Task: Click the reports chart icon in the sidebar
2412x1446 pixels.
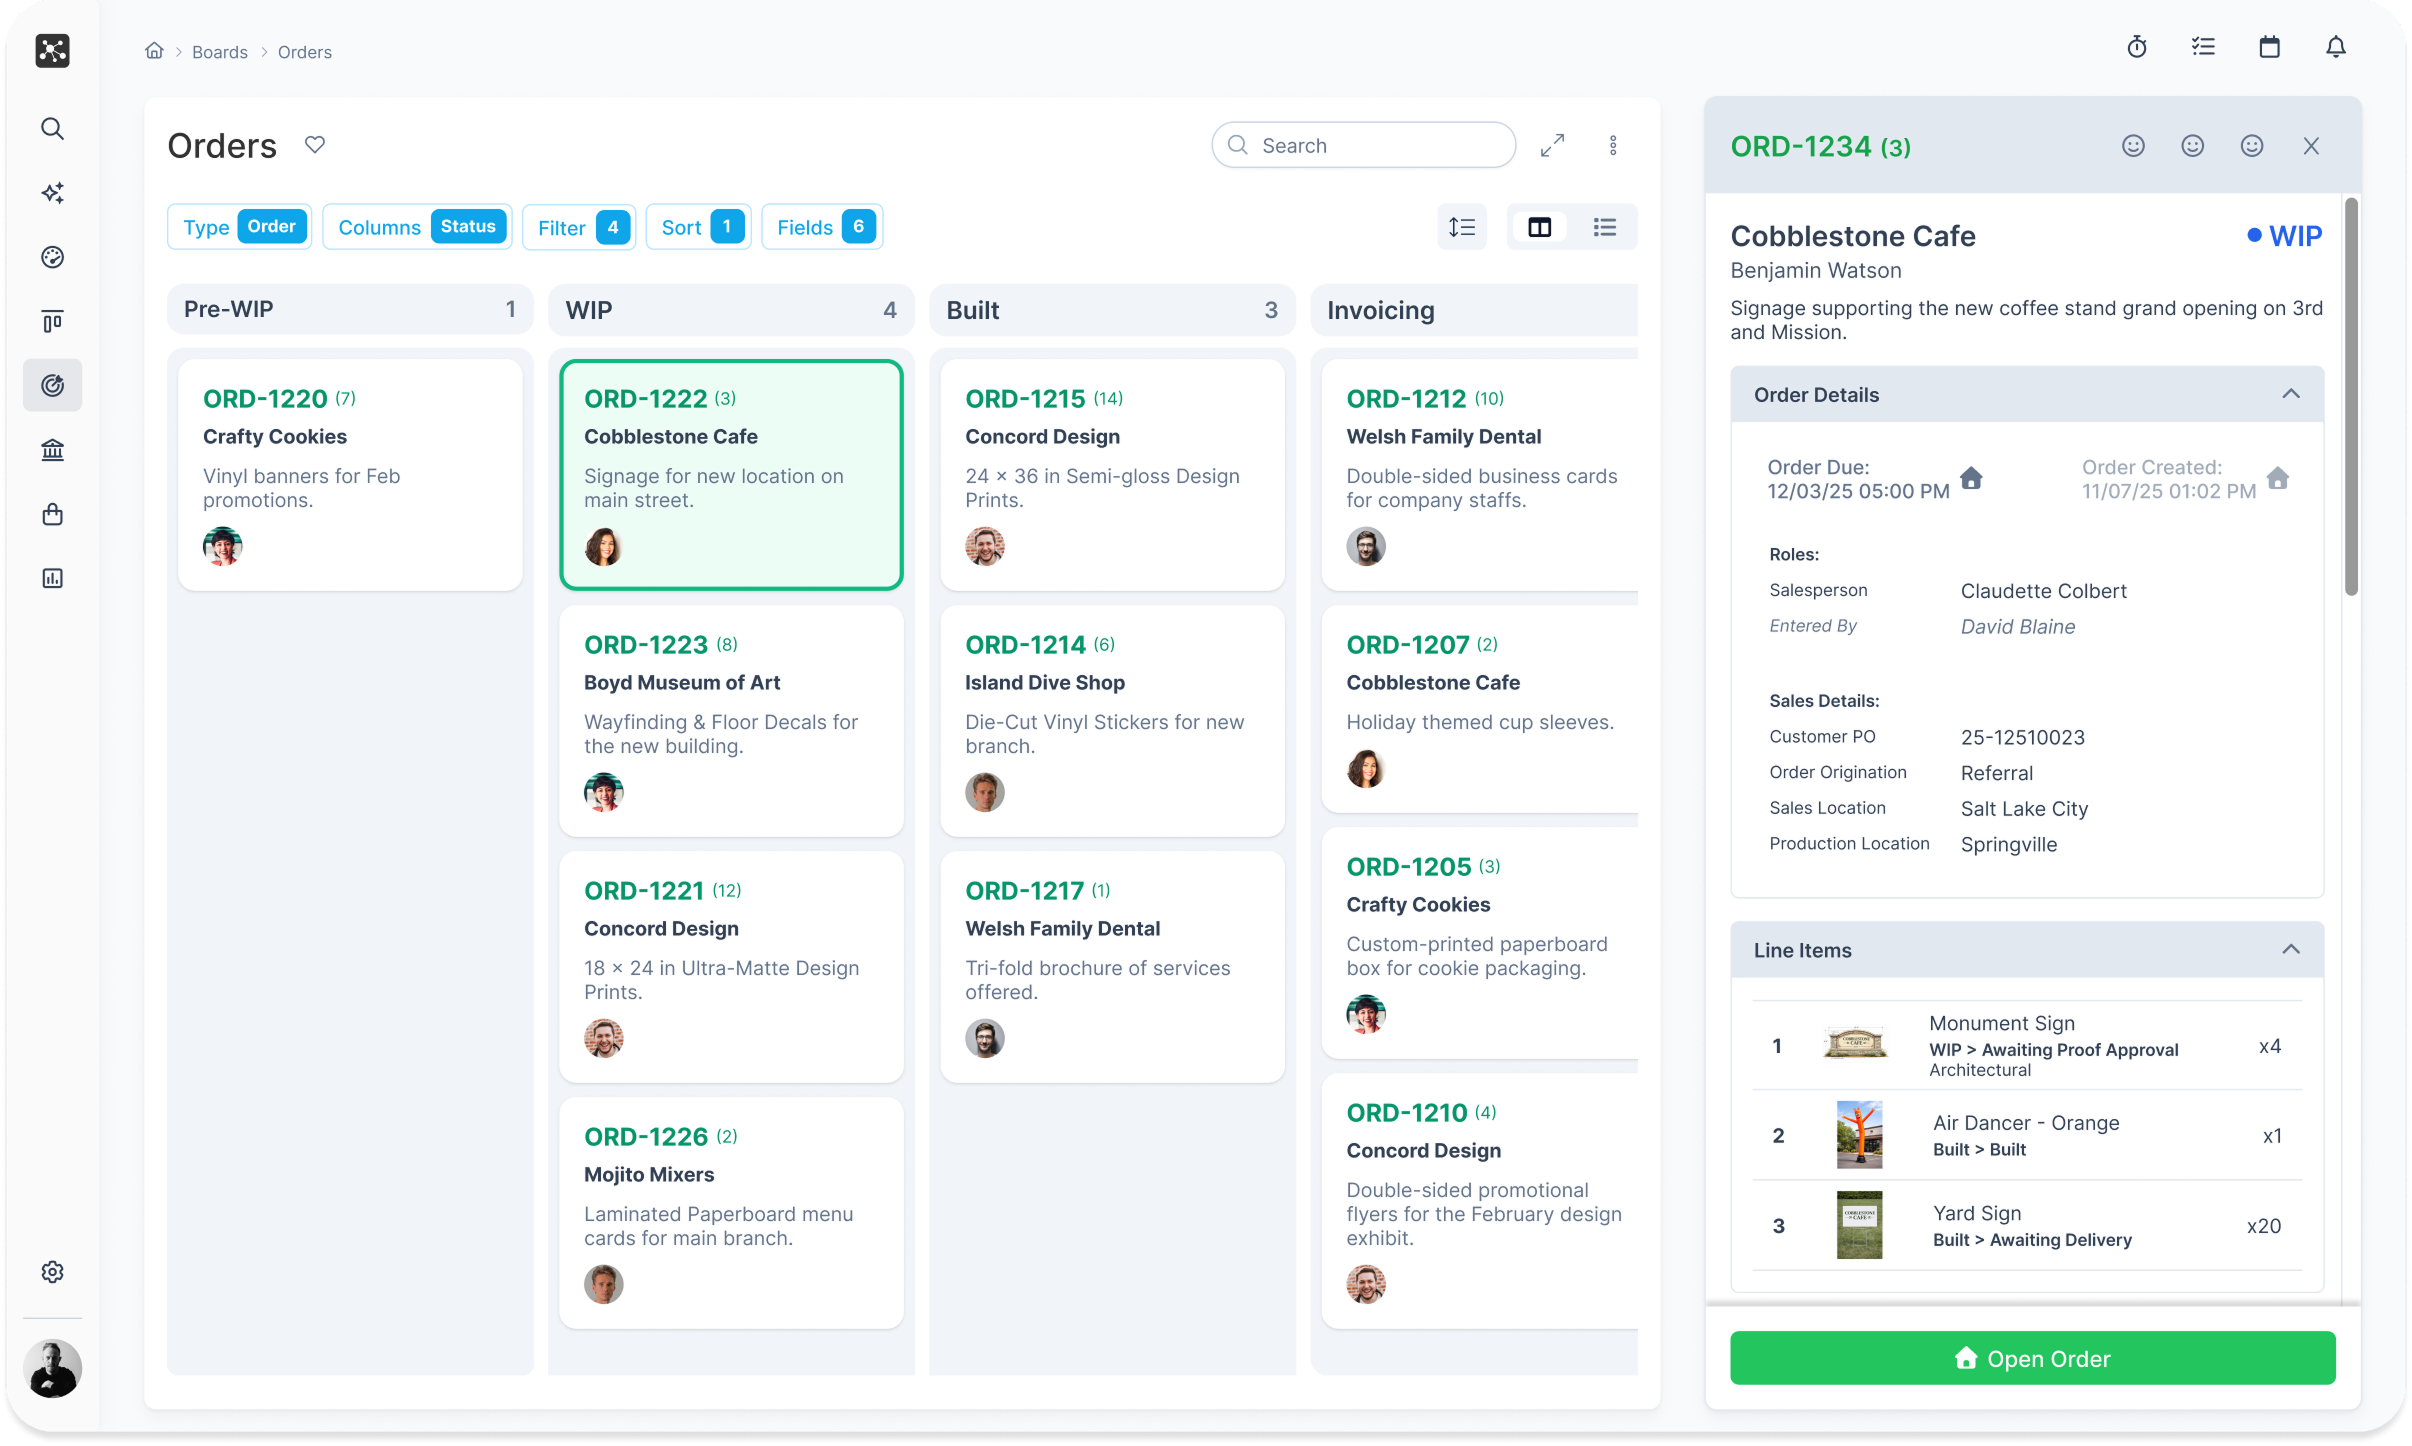Action: click(53, 578)
